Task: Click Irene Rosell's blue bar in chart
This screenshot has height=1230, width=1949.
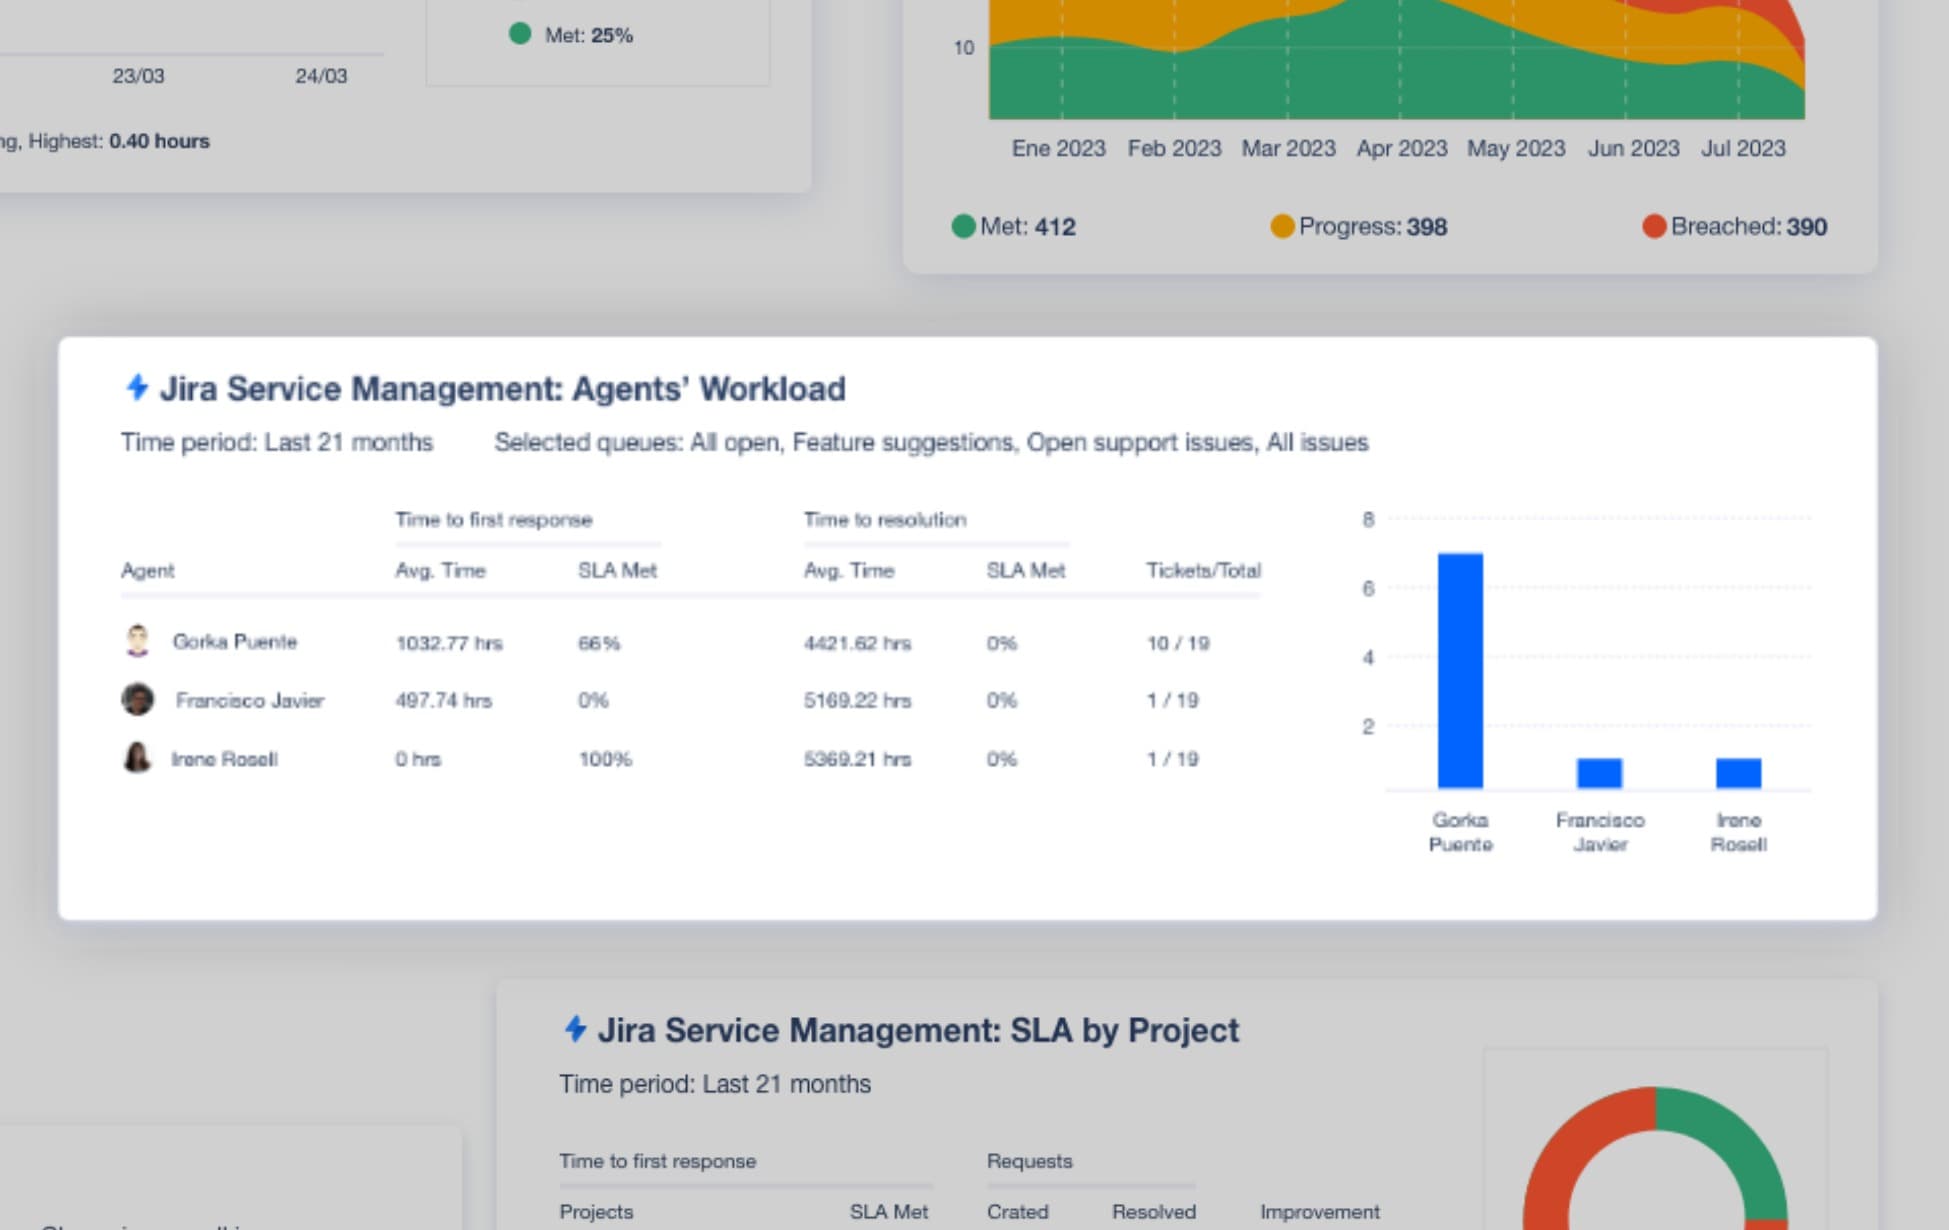Action: click(x=1738, y=773)
